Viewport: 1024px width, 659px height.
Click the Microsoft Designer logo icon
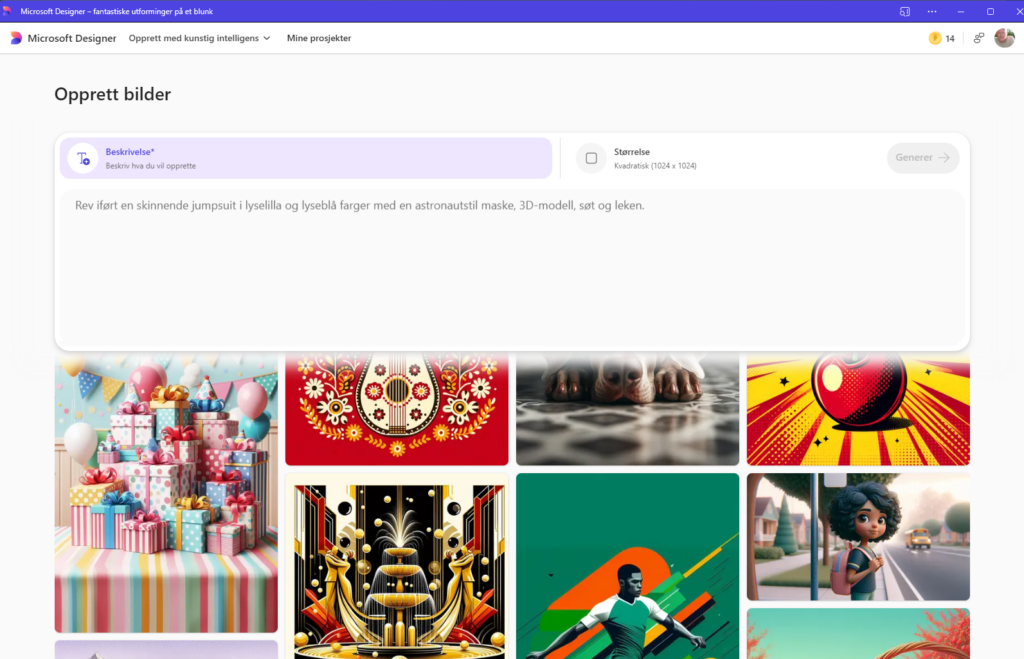click(x=16, y=38)
